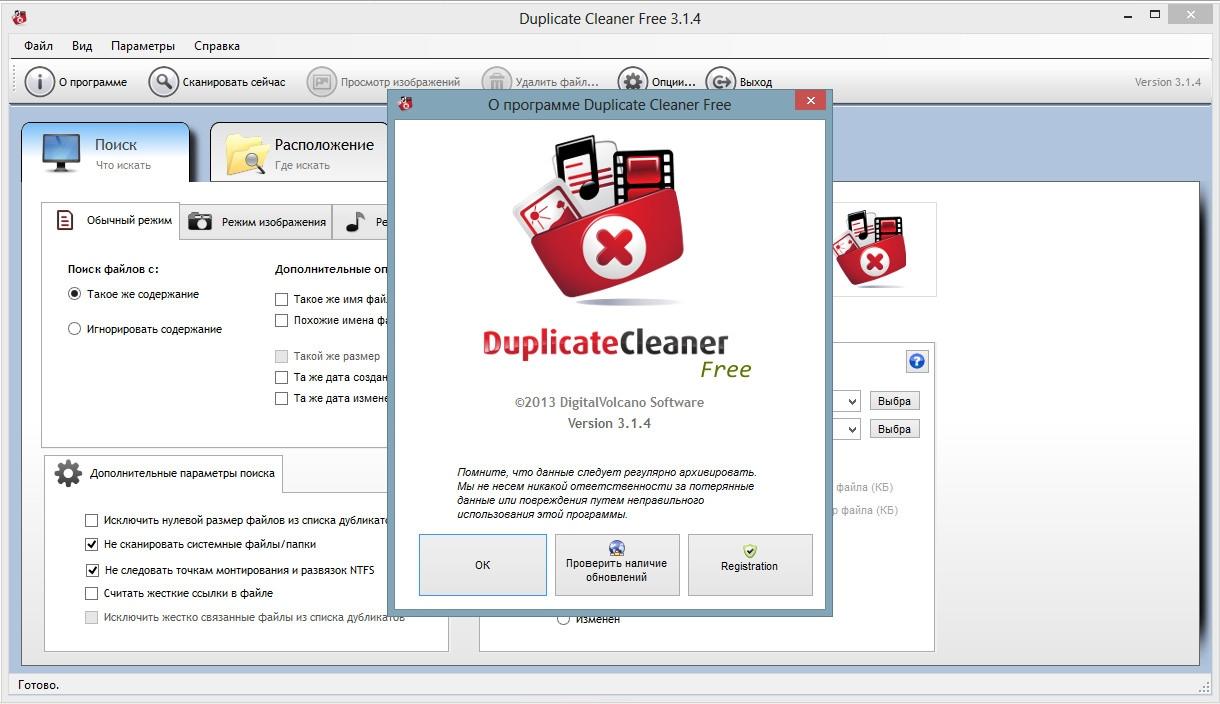Click the Scan now magnifier icon
This screenshot has height=704, width=1220.
pyautogui.click(x=163, y=82)
